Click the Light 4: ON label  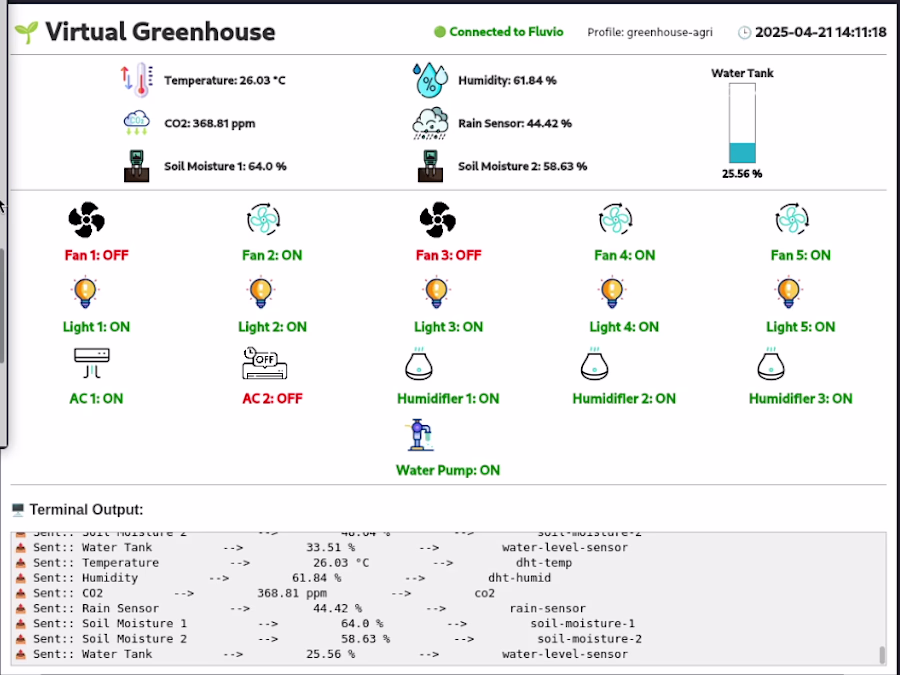[624, 327]
